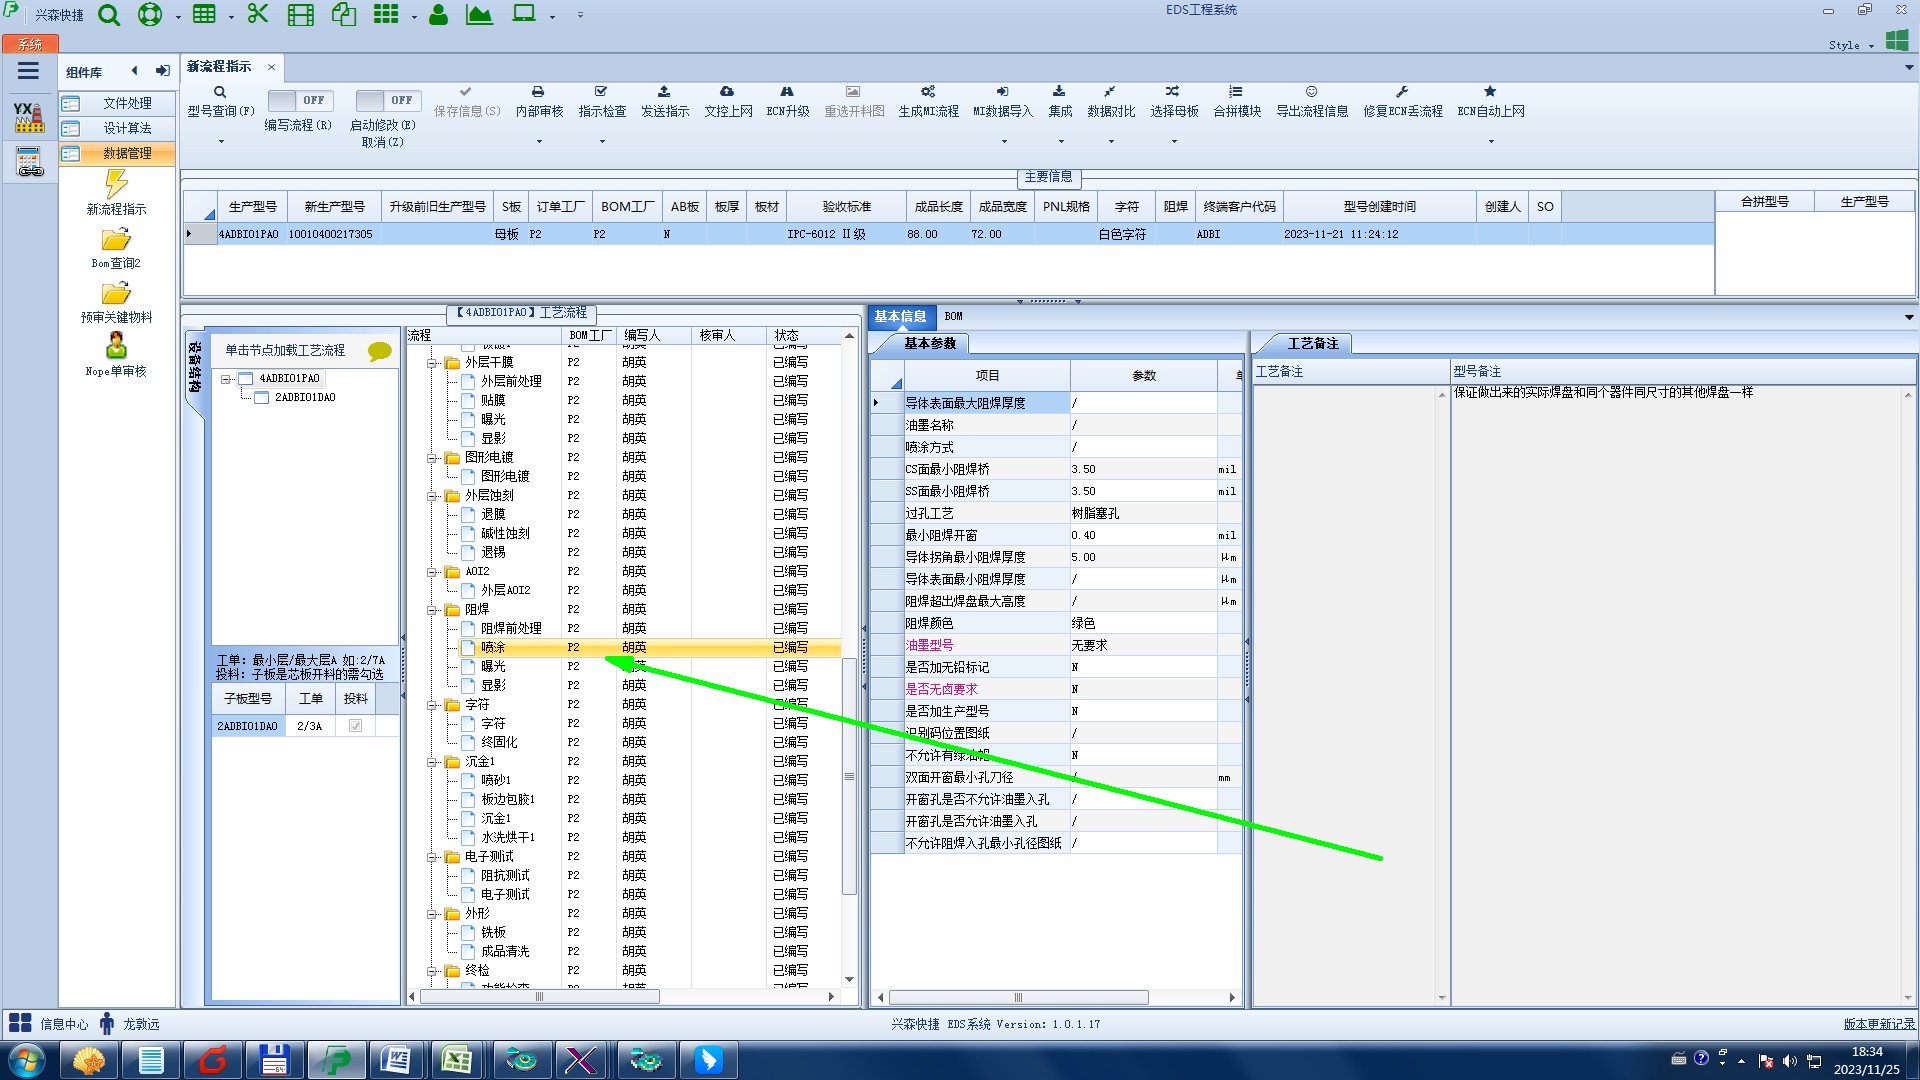
Task: Click 数据对比 toolbar button
Action: (x=1111, y=101)
